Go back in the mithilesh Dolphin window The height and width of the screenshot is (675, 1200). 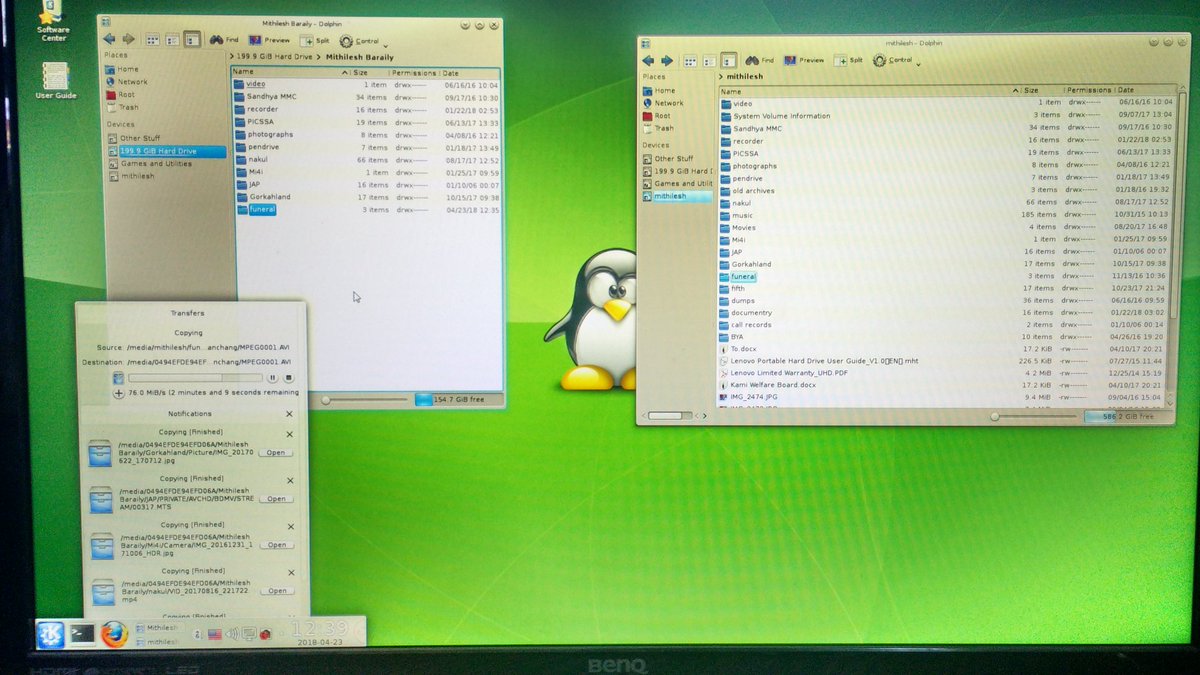(x=648, y=60)
